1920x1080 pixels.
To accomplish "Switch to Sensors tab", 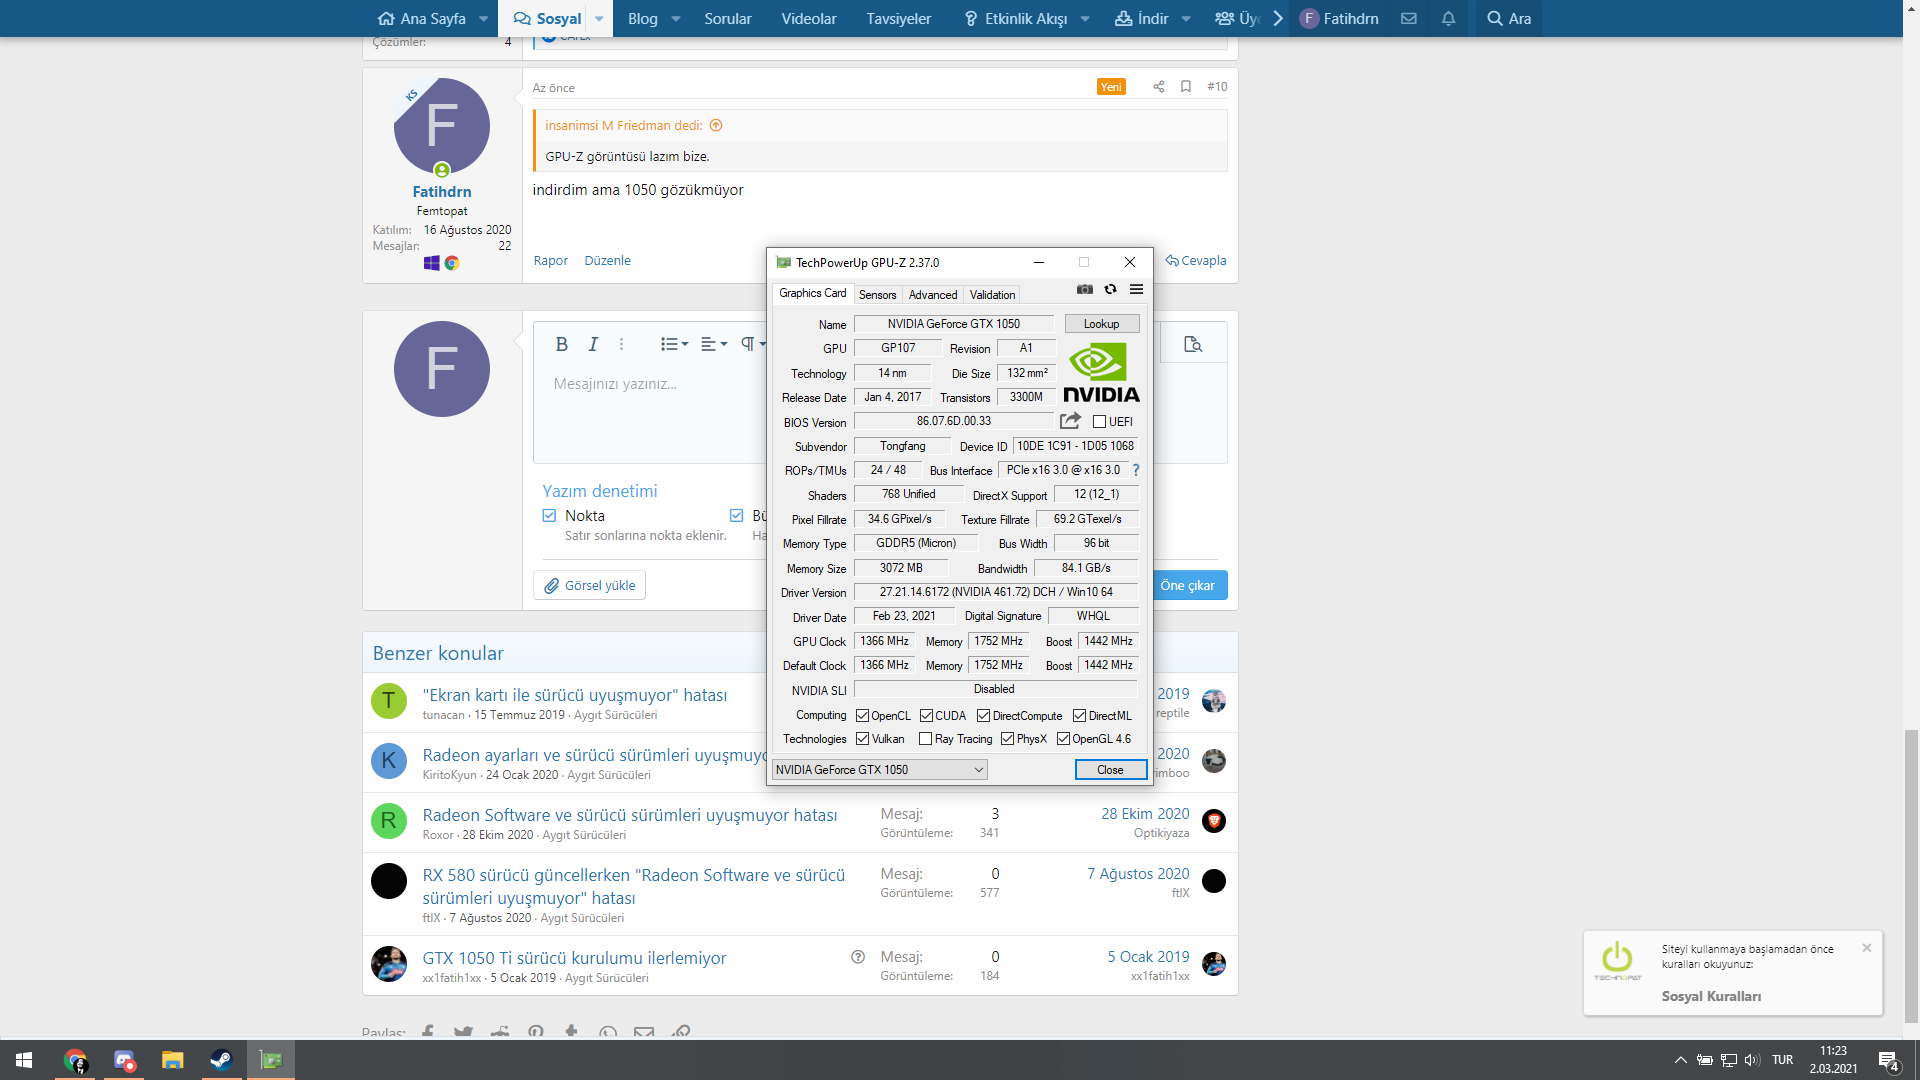I will 877,295.
